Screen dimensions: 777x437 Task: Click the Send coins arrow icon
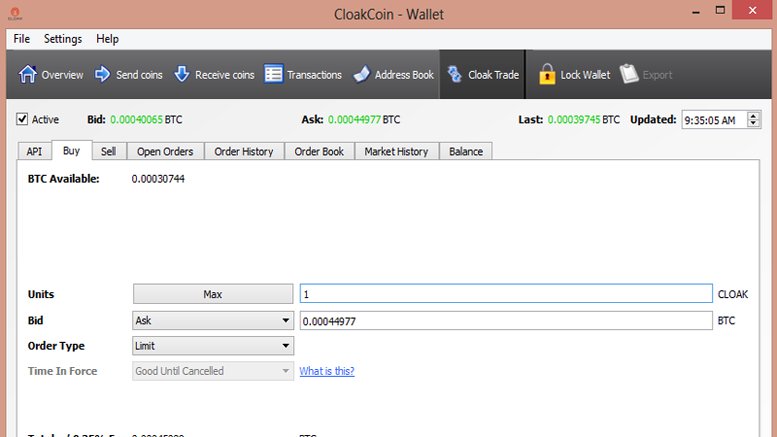(x=102, y=74)
